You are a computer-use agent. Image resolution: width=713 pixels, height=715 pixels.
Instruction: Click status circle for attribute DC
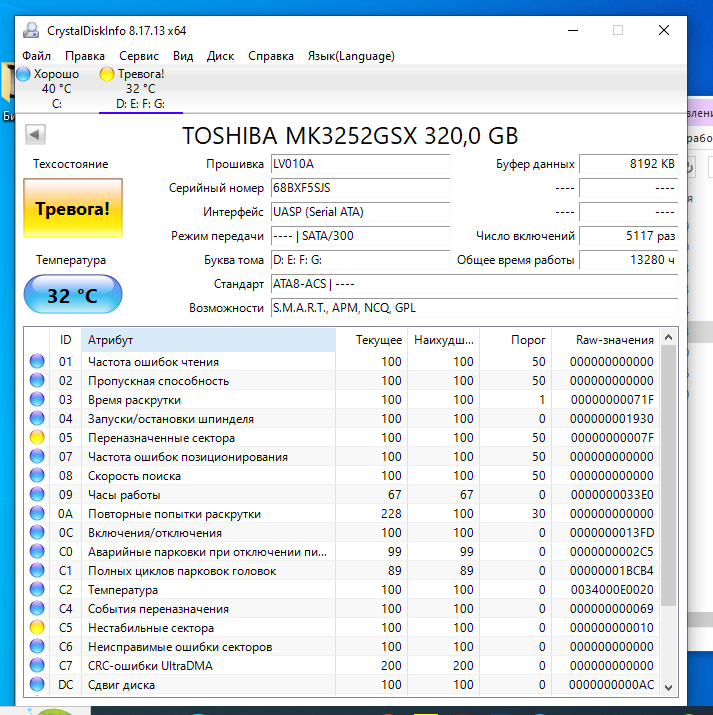coord(37,684)
